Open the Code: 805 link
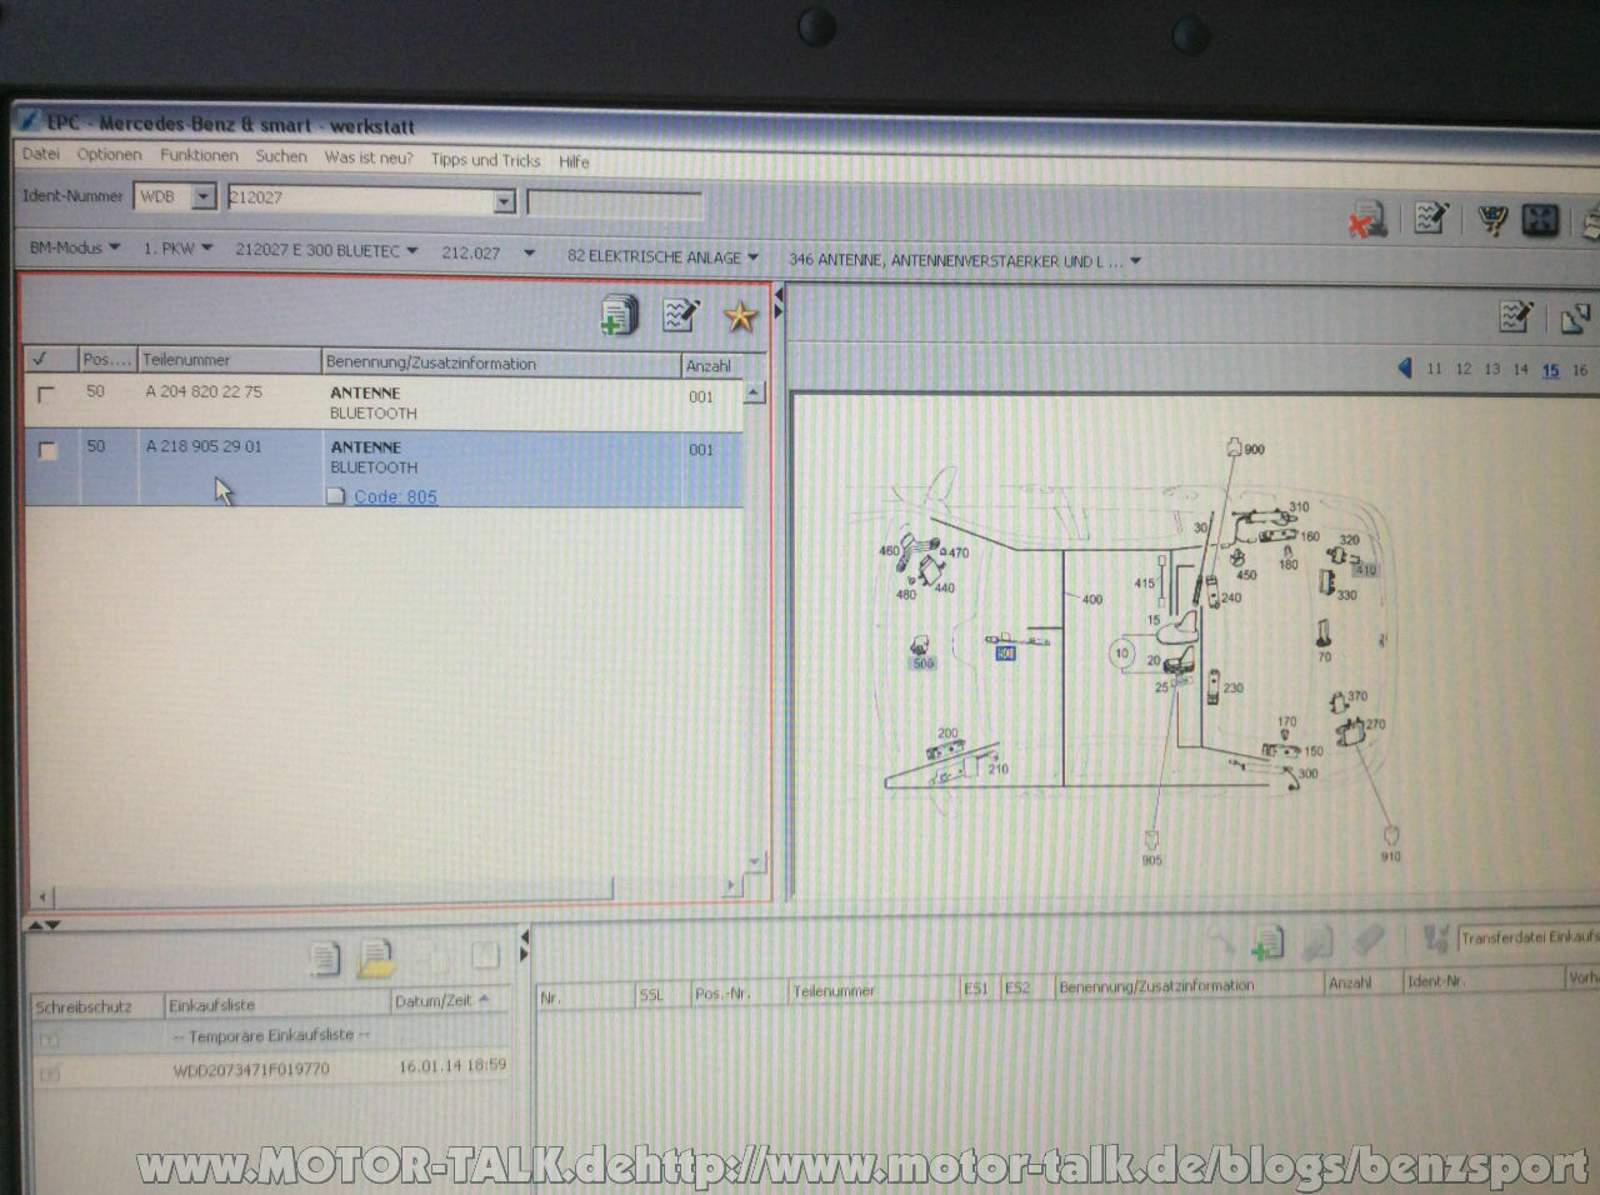The image size is (1600, 1195). click(x=395, y=496)
